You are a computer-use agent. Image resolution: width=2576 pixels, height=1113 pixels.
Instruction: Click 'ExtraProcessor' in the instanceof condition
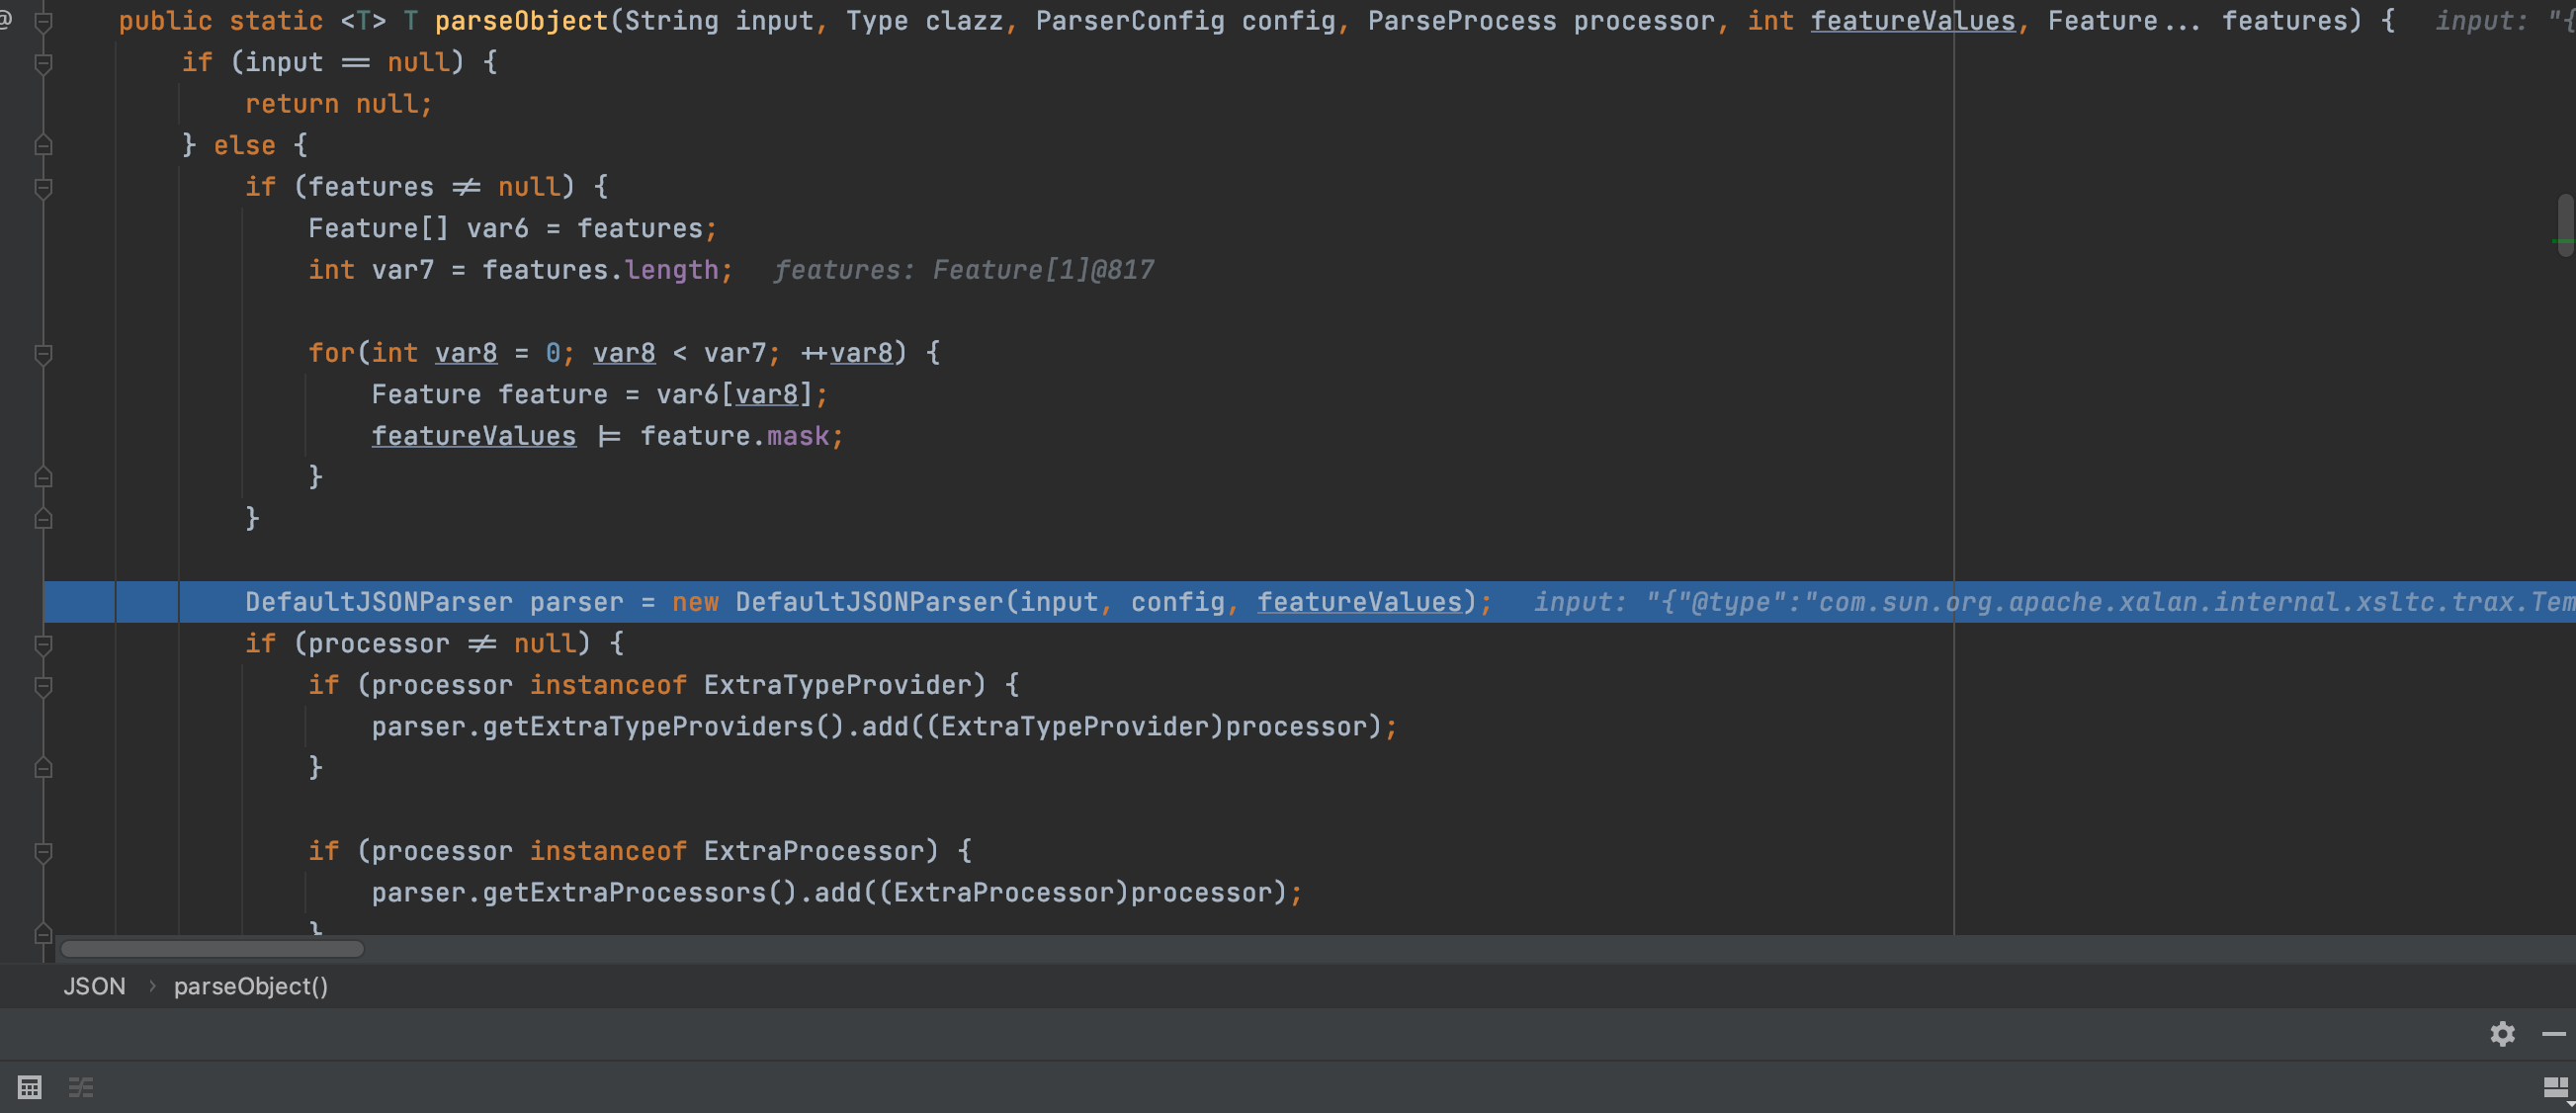coord(814,851)
